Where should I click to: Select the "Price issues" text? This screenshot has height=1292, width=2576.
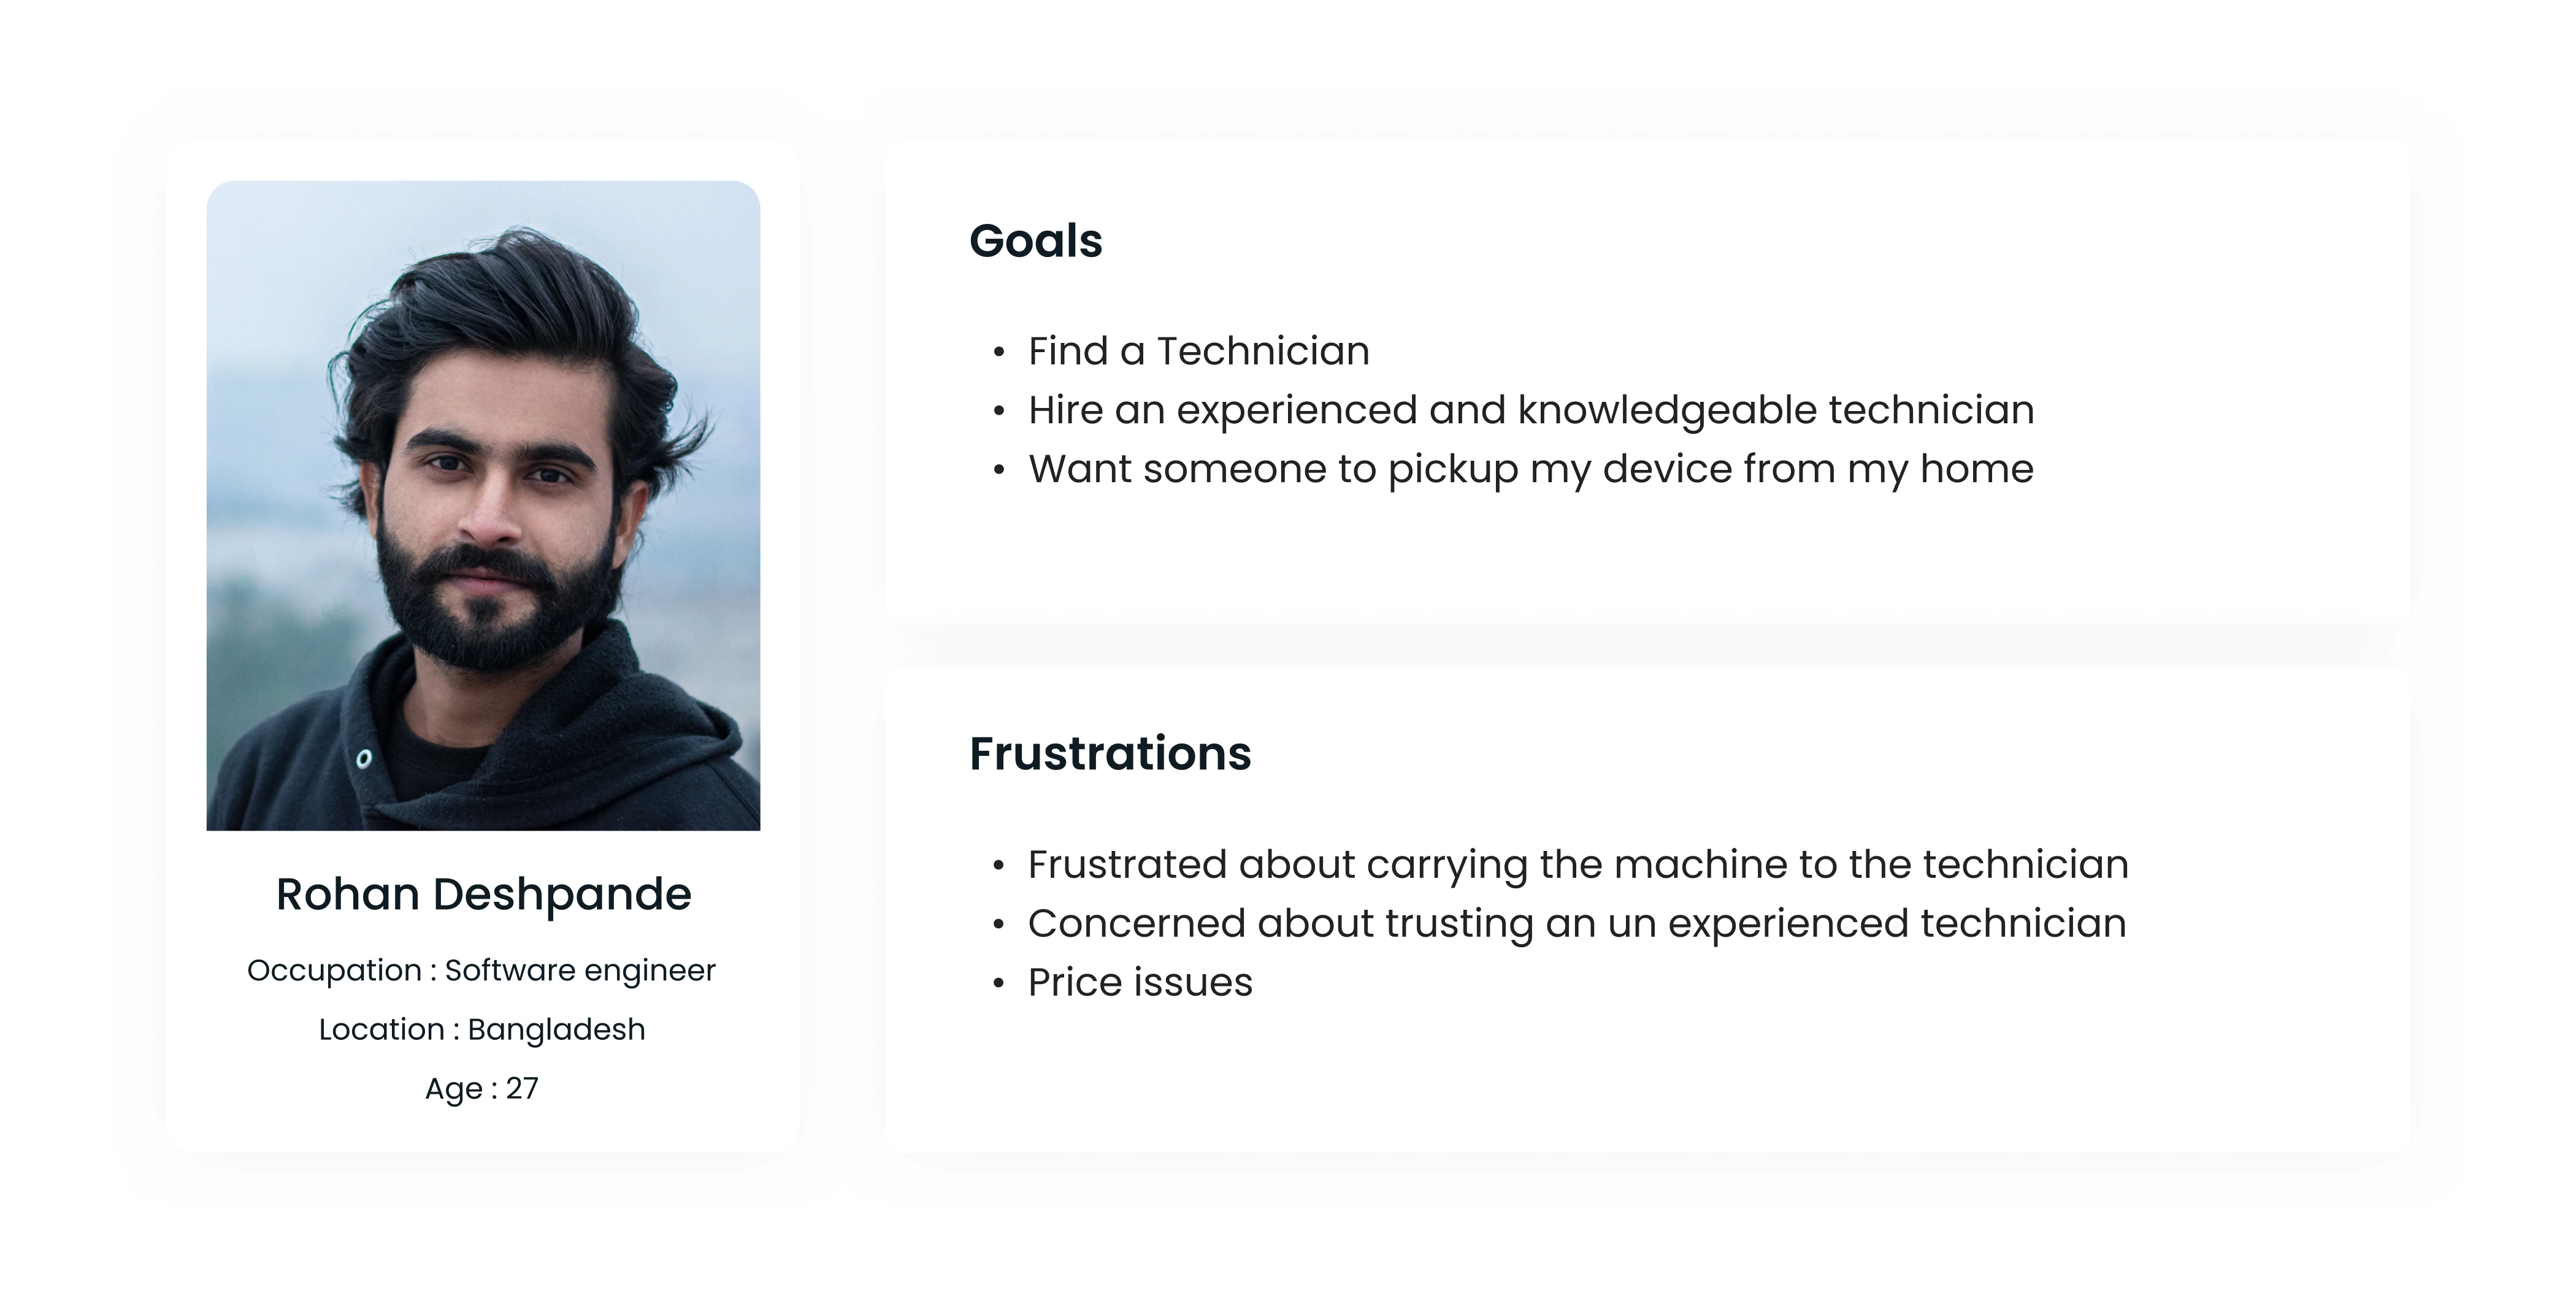[x=1140, y=982]
